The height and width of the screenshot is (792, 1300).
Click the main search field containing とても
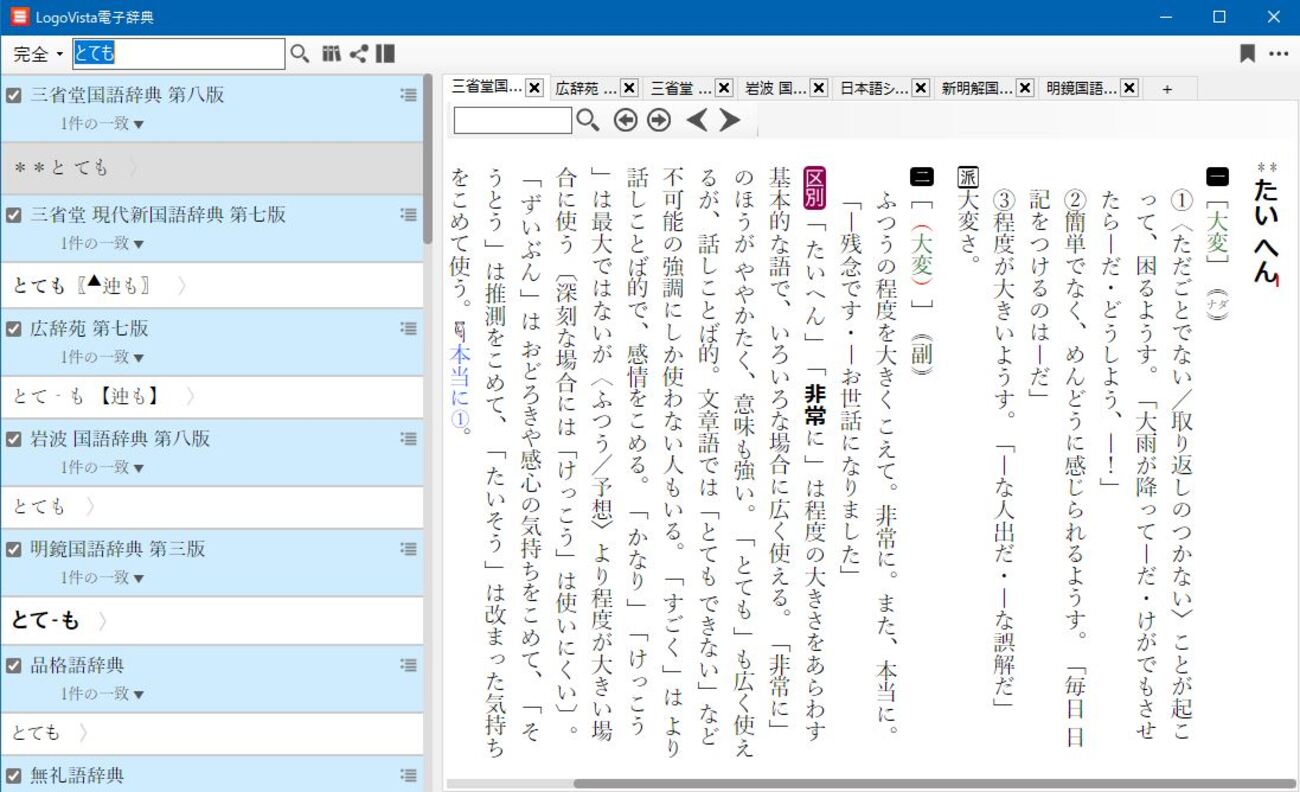178,54
